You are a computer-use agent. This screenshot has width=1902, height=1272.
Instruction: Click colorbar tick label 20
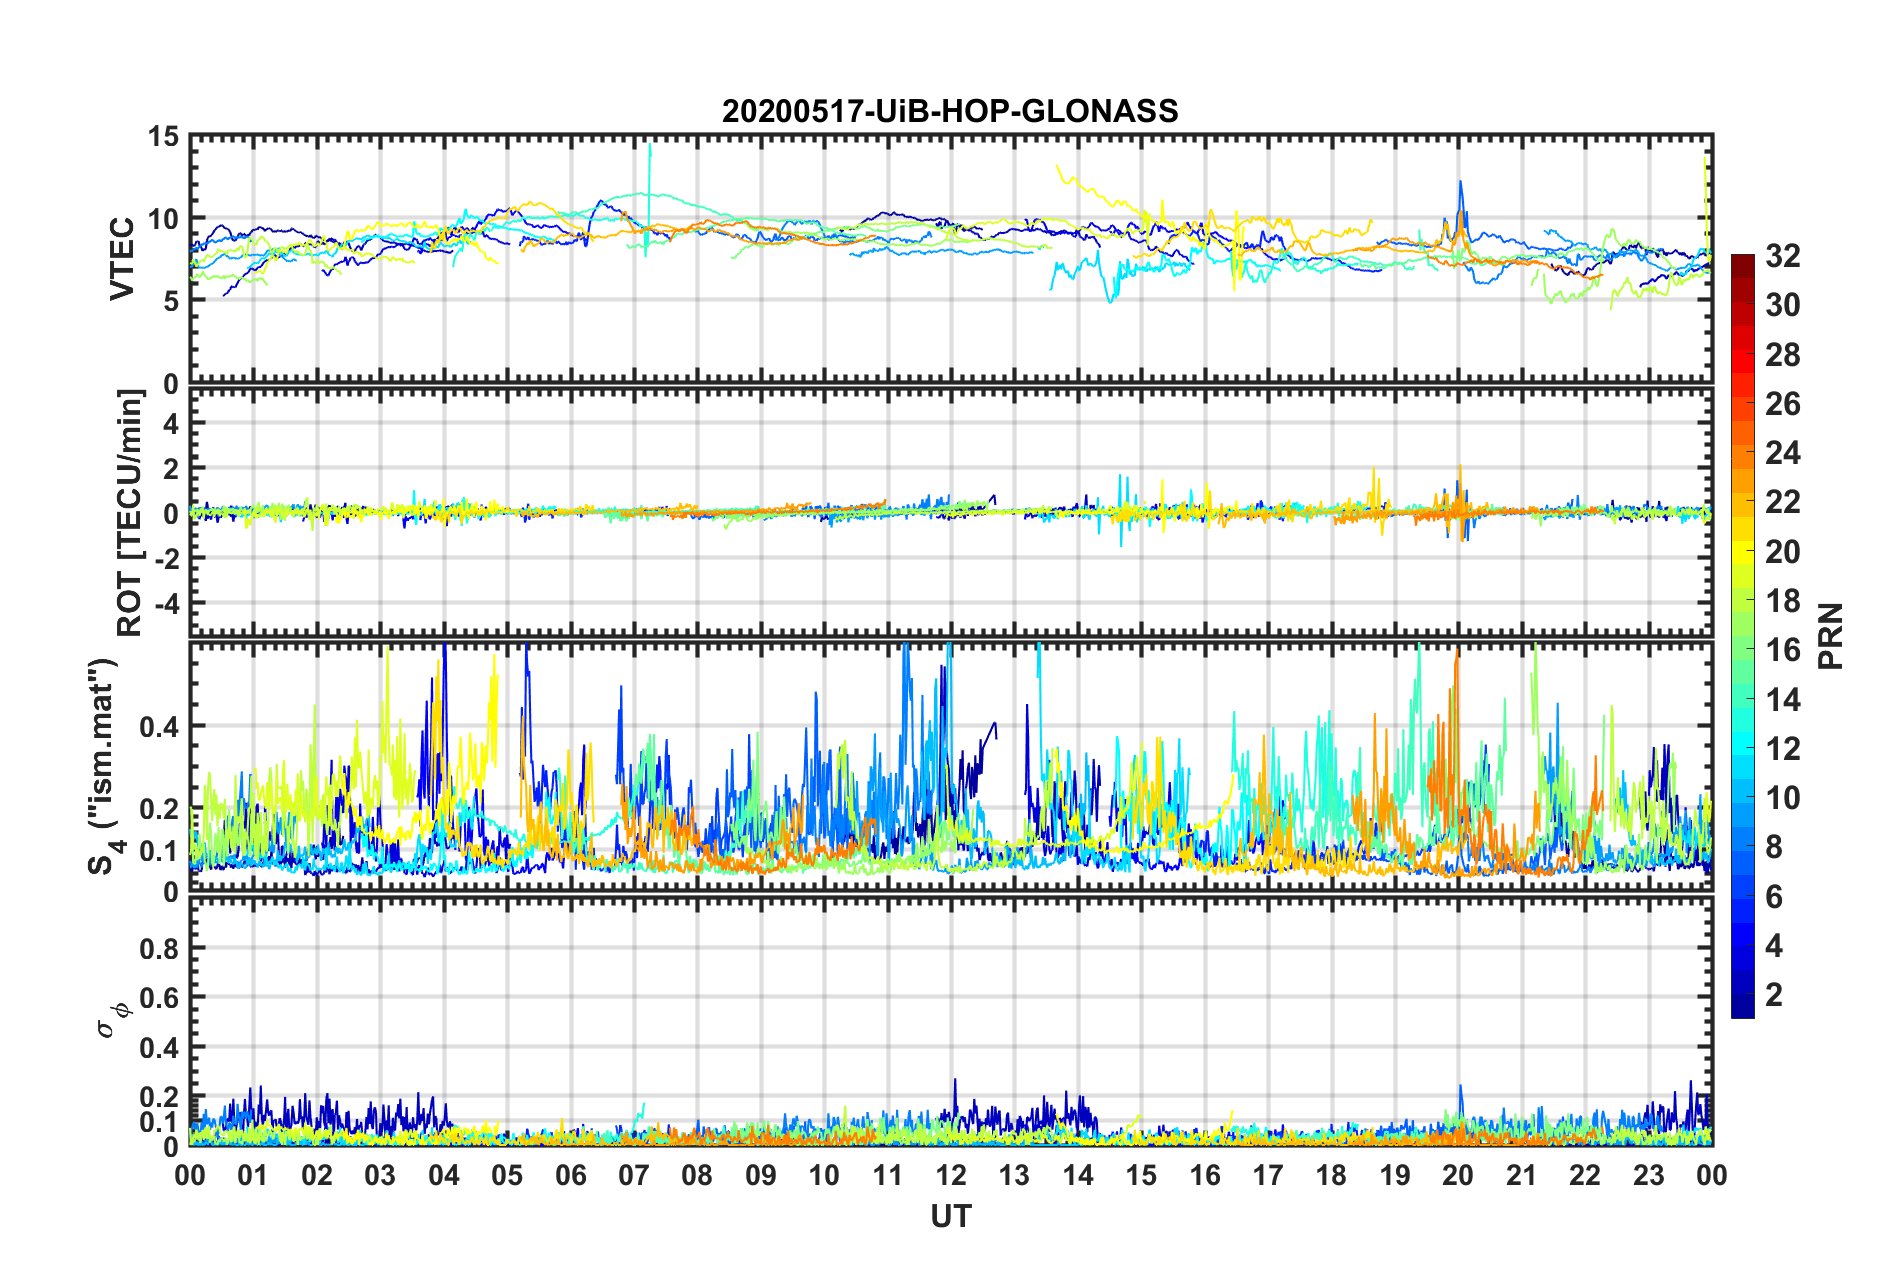1783,552
